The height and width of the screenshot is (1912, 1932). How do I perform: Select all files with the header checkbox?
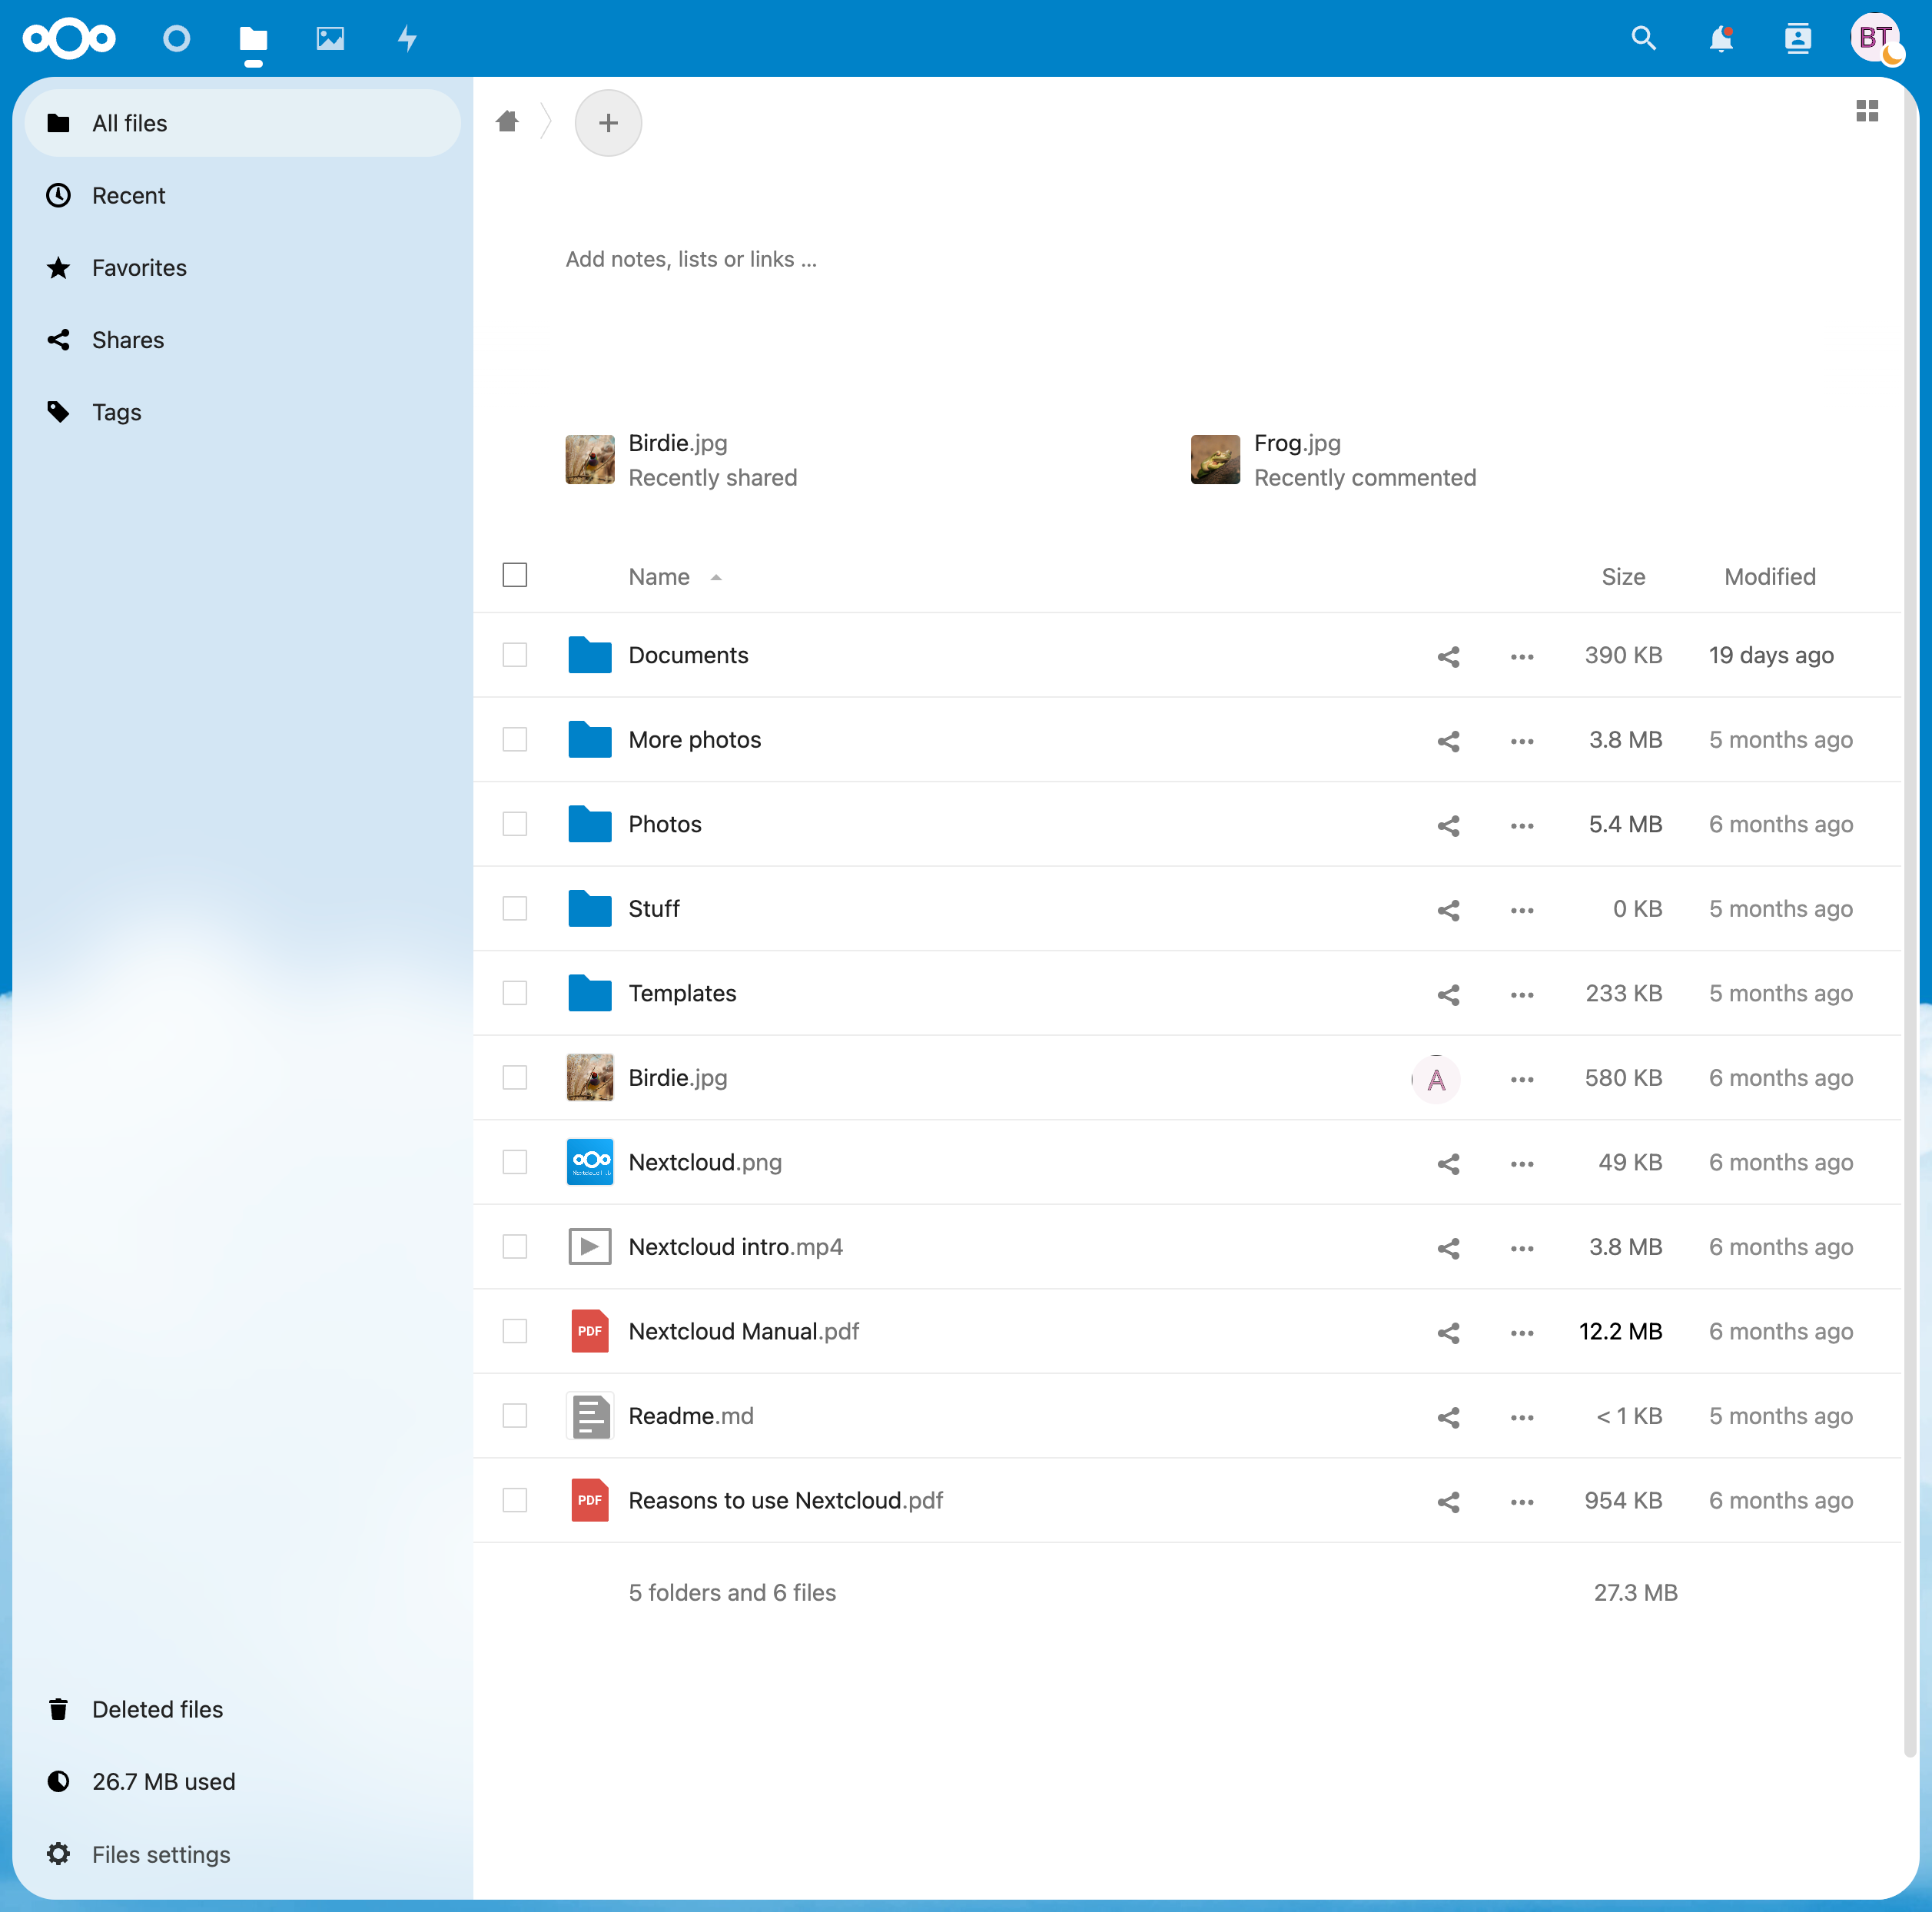(514, 575)
